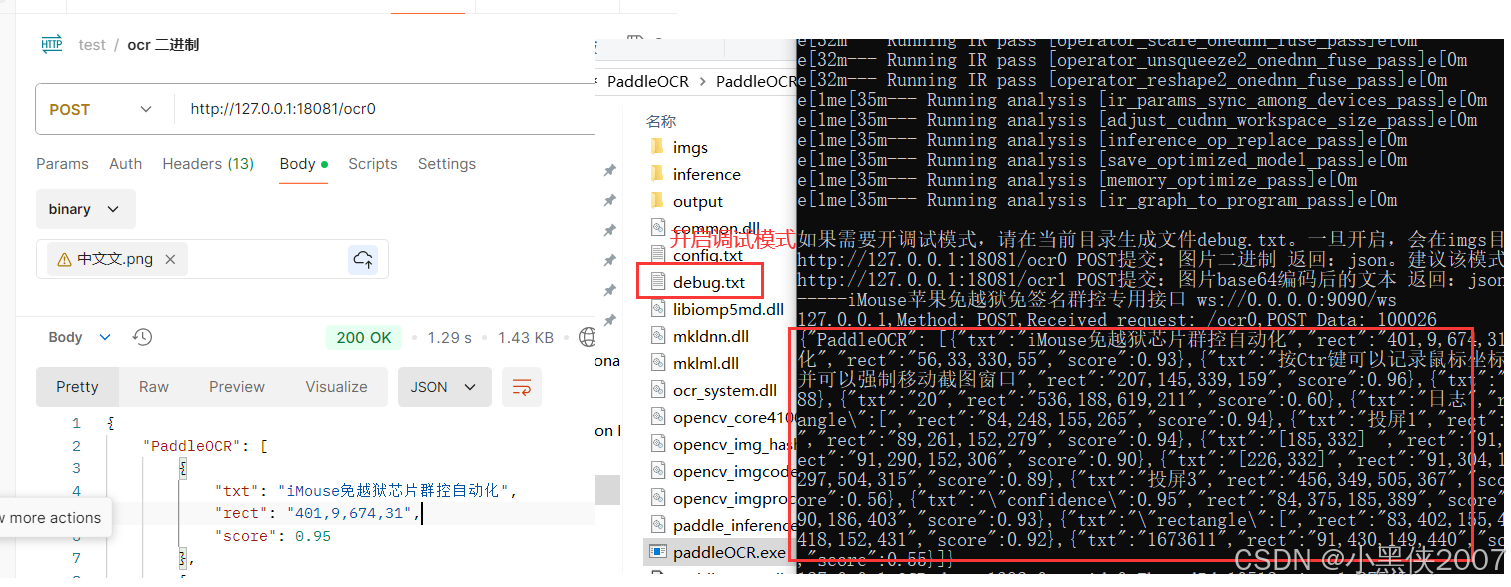Click the ocr_system.dll file icon

coord(657,390)
